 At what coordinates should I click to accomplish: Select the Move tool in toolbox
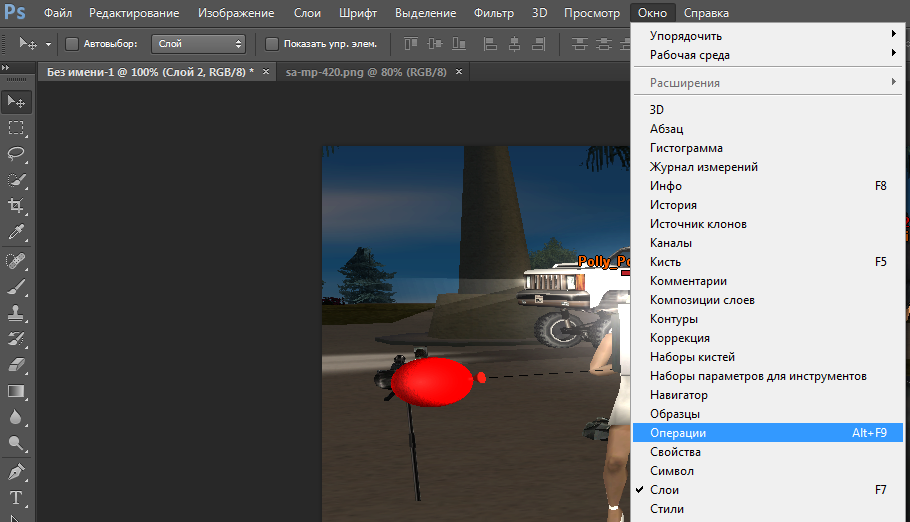16,102
